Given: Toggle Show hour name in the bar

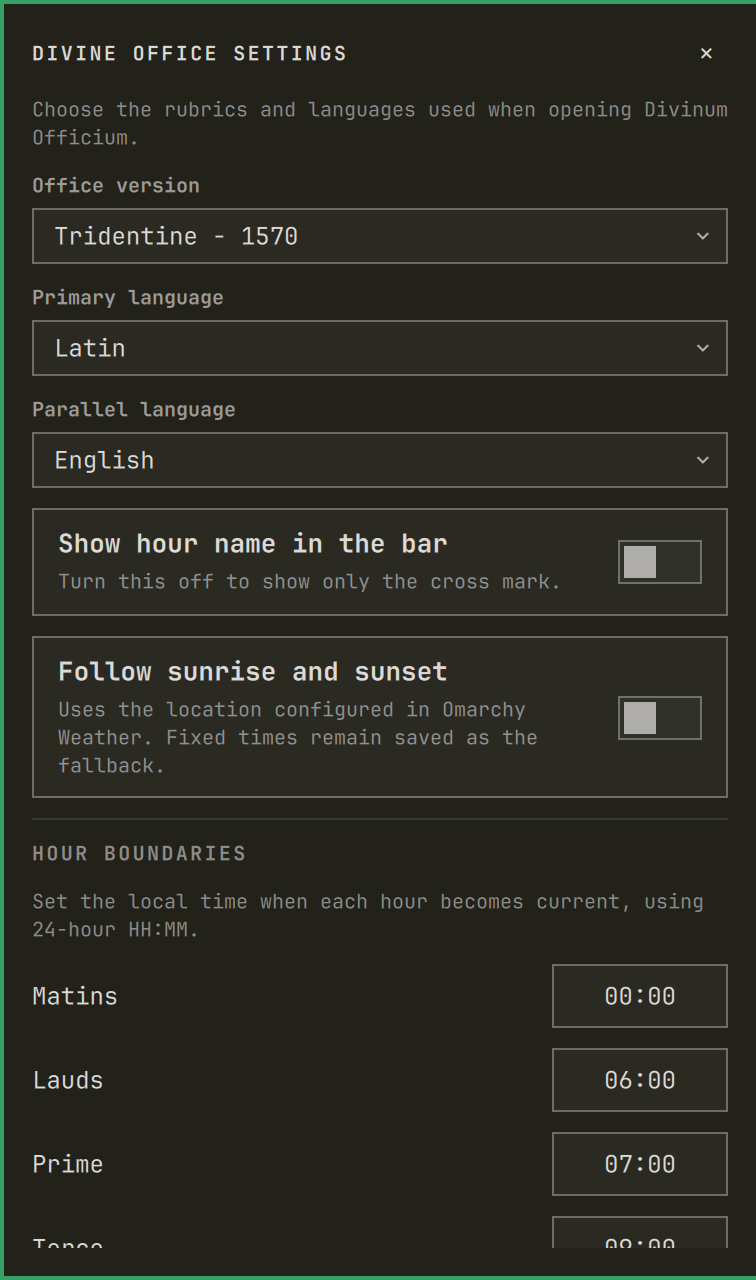Looking at the screenshot, I should (660, 562).
